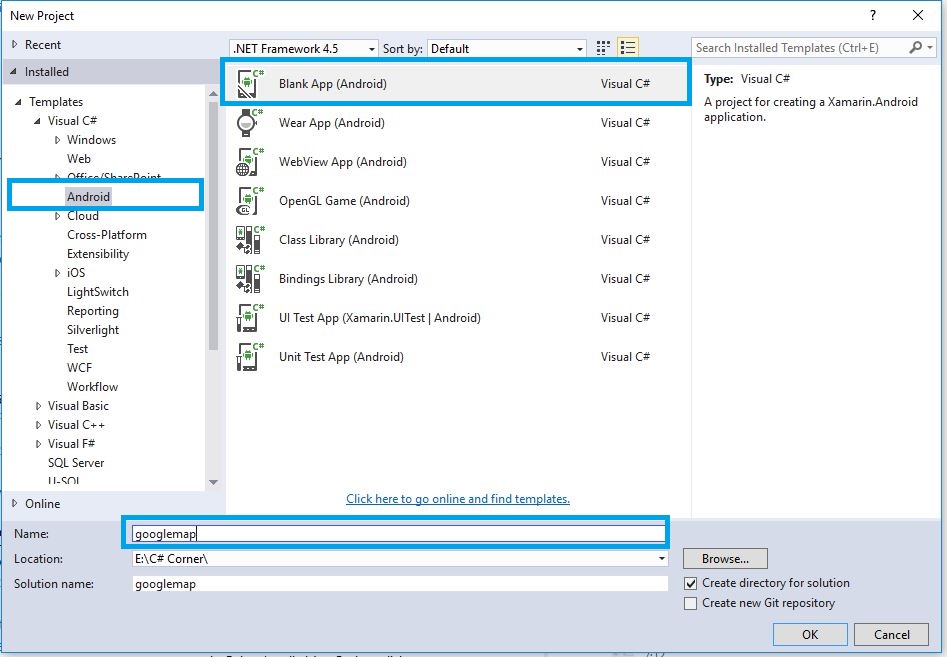Select the Wear App (Android) watch icon

tap(249, 123)
